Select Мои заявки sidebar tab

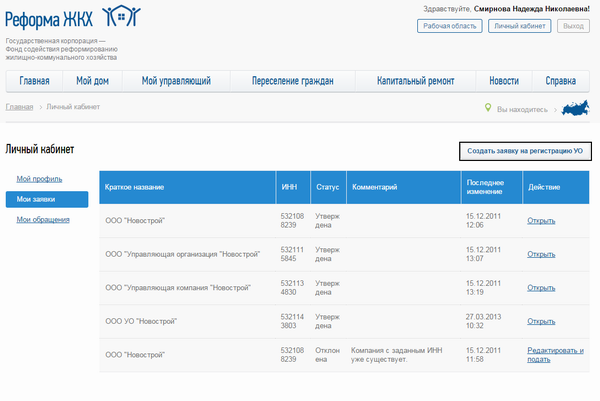[46, 199]
